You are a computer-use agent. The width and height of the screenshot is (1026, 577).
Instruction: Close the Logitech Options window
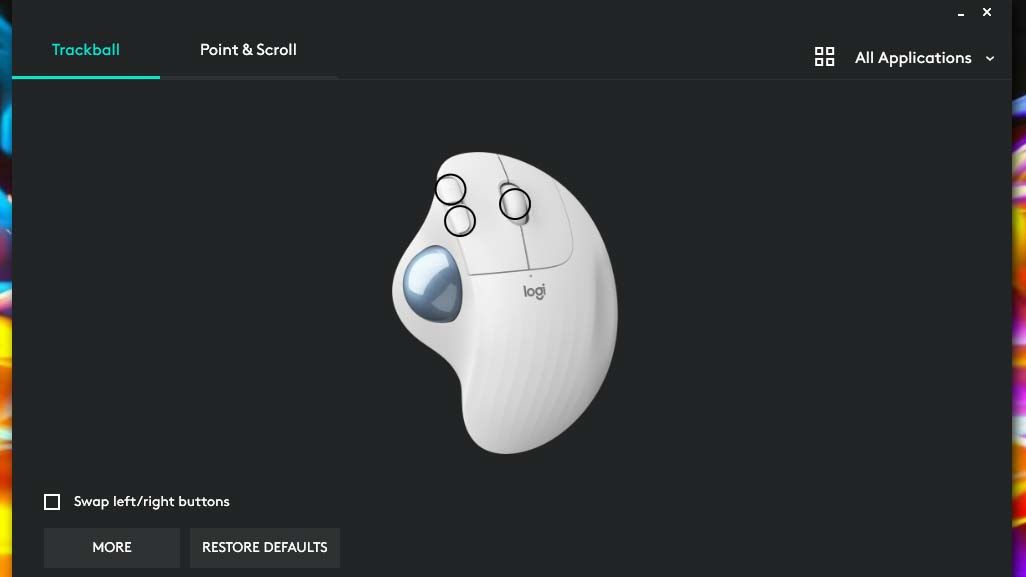(987, 12)
